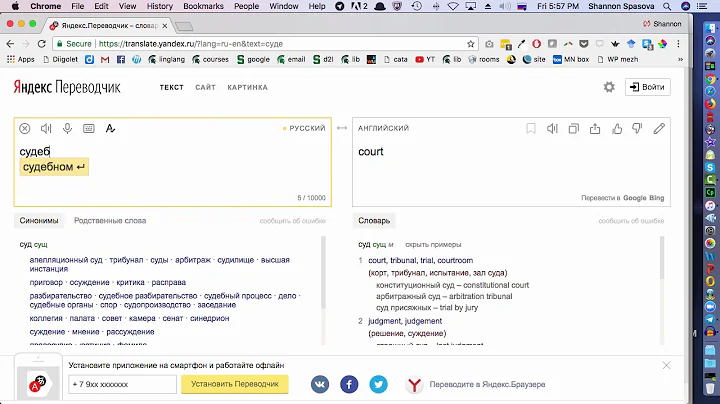
Task: Click the Войти login button
Action: pos(647,87)
